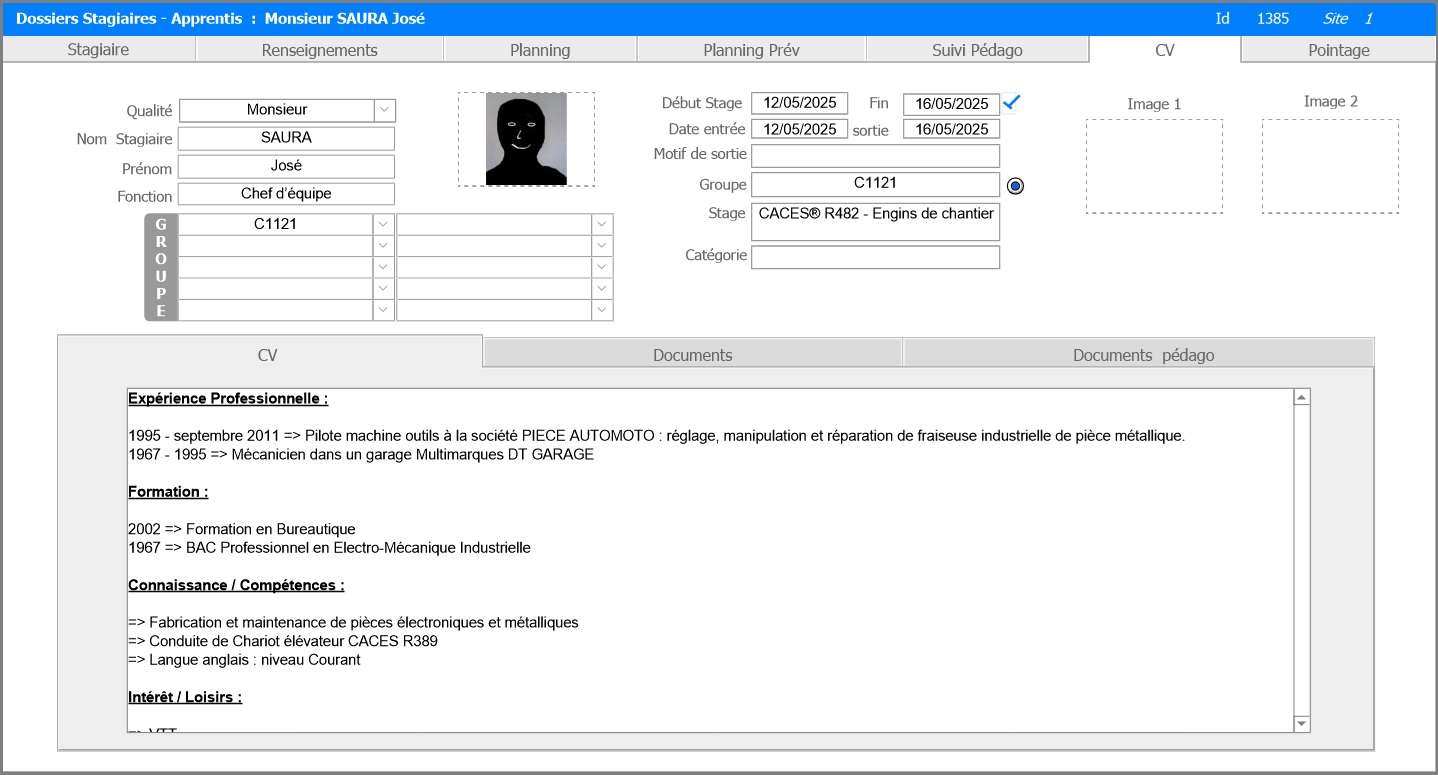Click the trainee profile photo

526,139
